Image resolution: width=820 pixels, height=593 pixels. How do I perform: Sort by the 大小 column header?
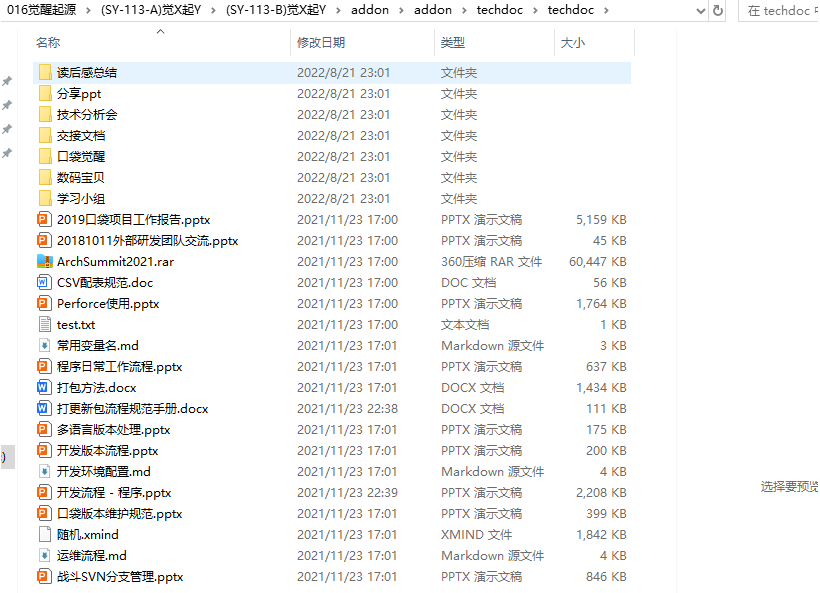click(x=572, y=43)
